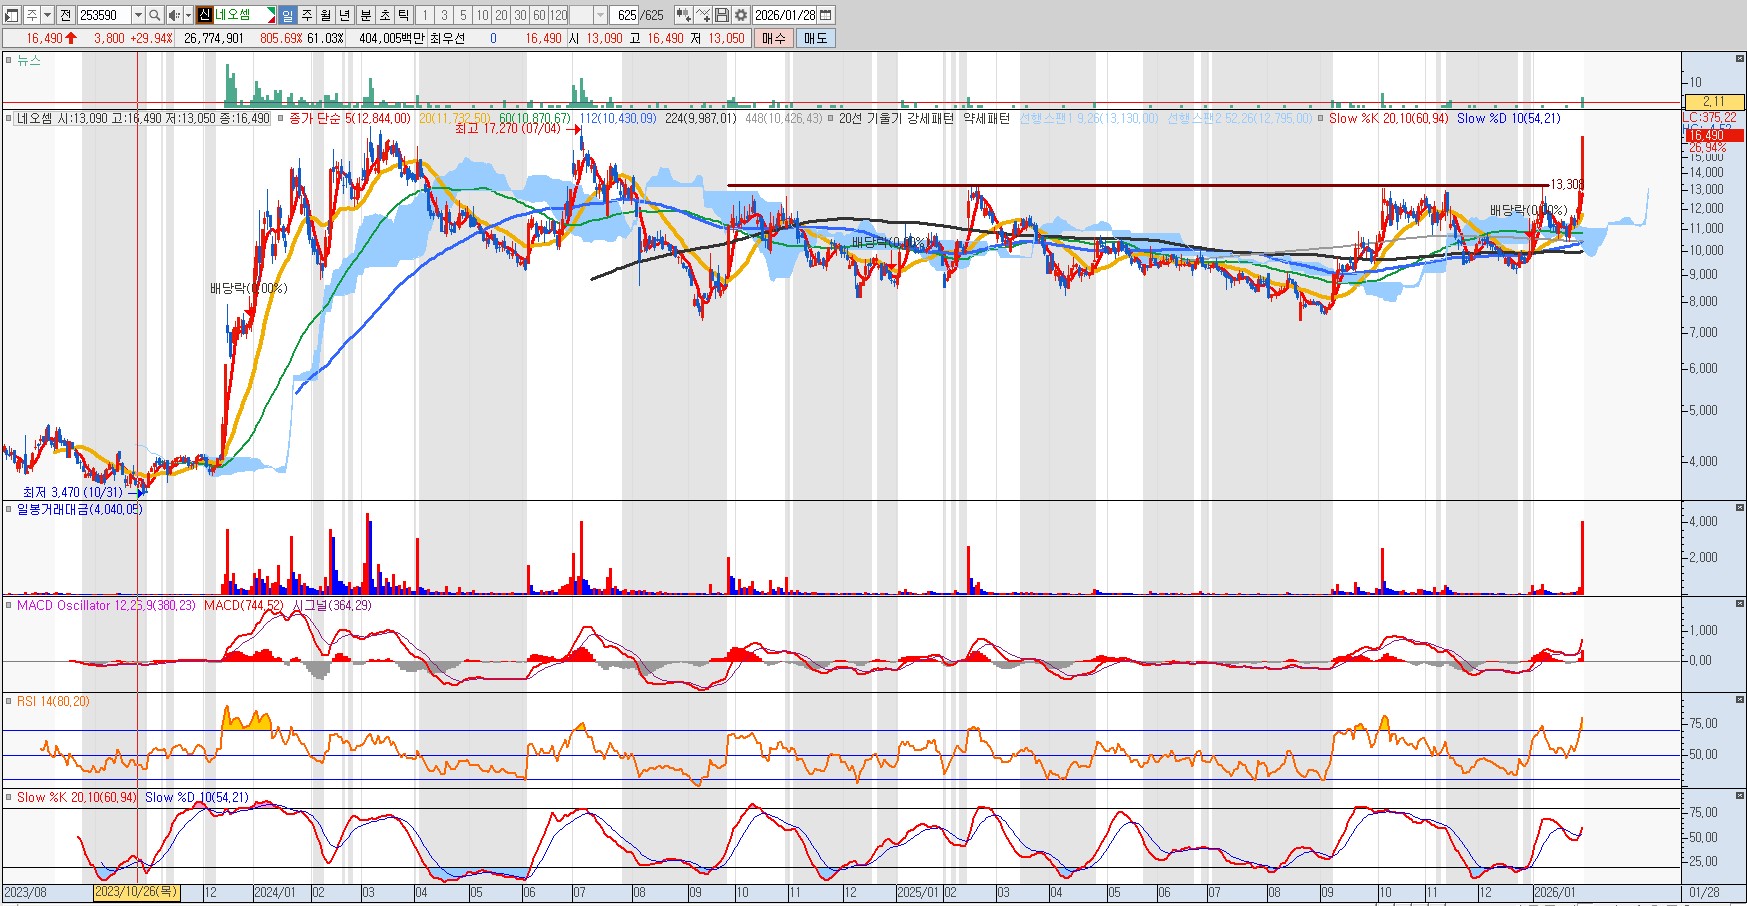The image size is (1747, 906).
Task: Click the speaker sound icon in toolbar
Action: (x=174, y=15)
